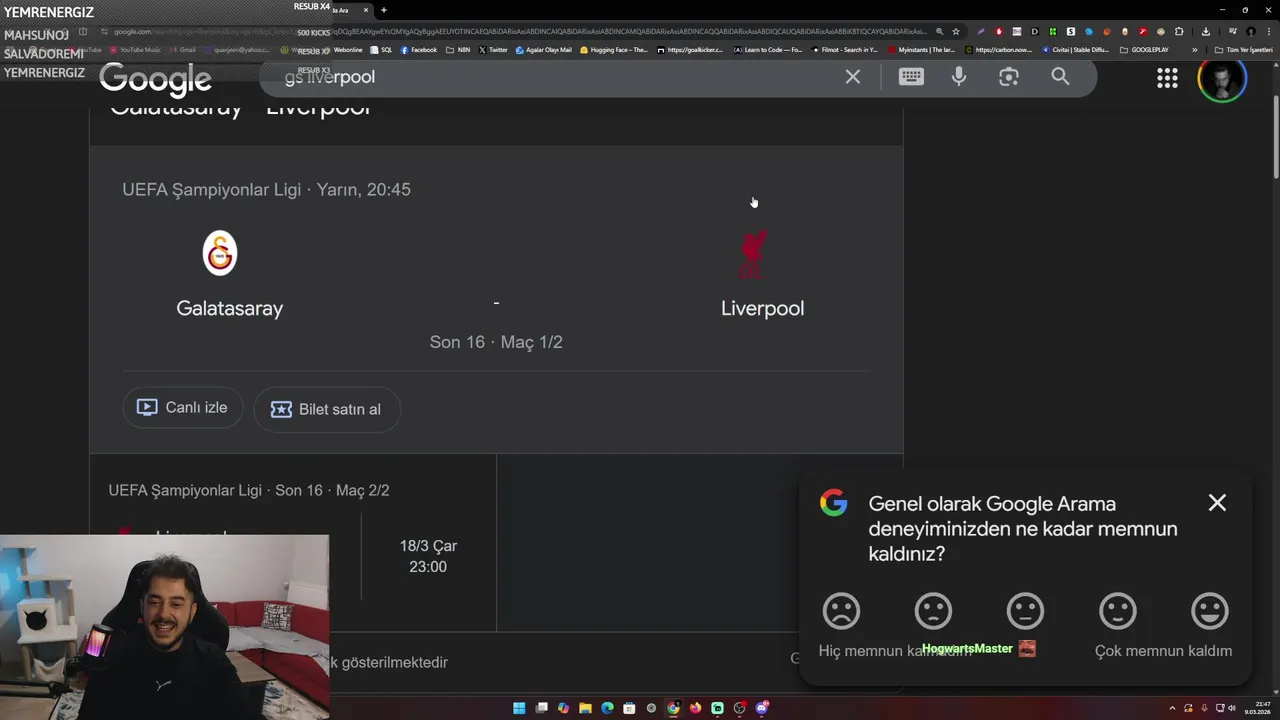
Task: Click the Galatasaray team crest
Action: coord(220,253)
